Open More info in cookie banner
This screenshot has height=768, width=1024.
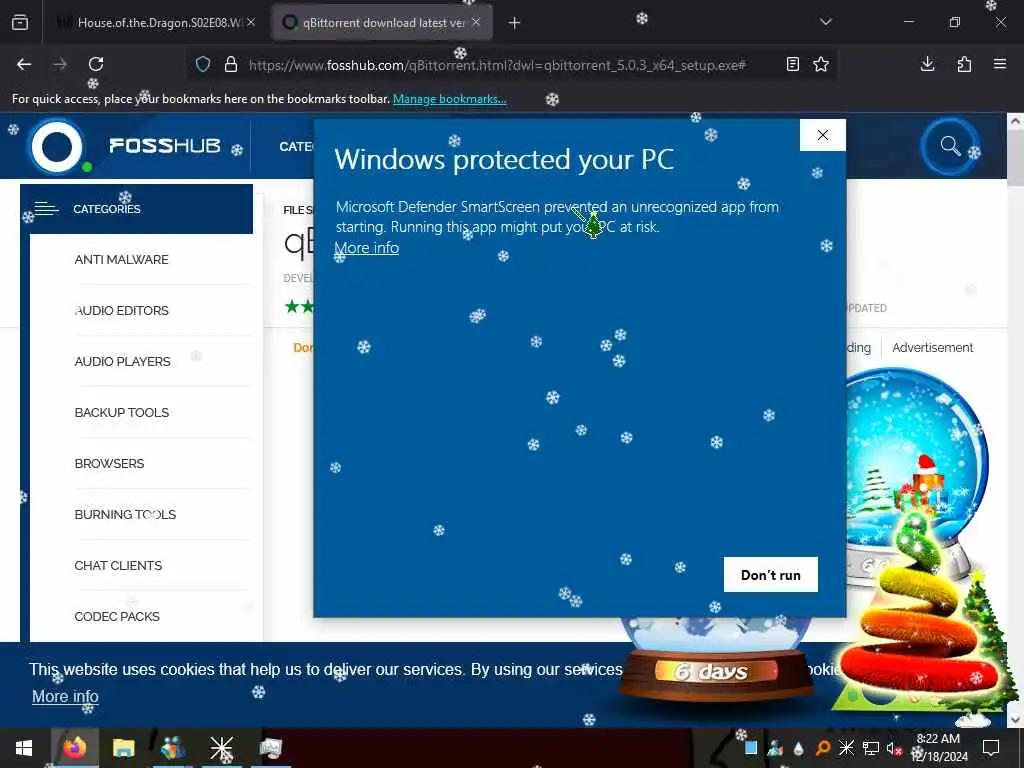pyautogui.click(x=65, y=697)
